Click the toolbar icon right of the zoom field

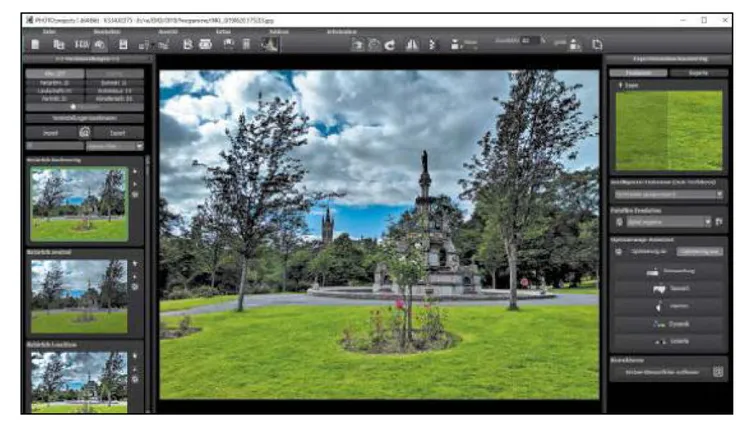click(575, 45)
